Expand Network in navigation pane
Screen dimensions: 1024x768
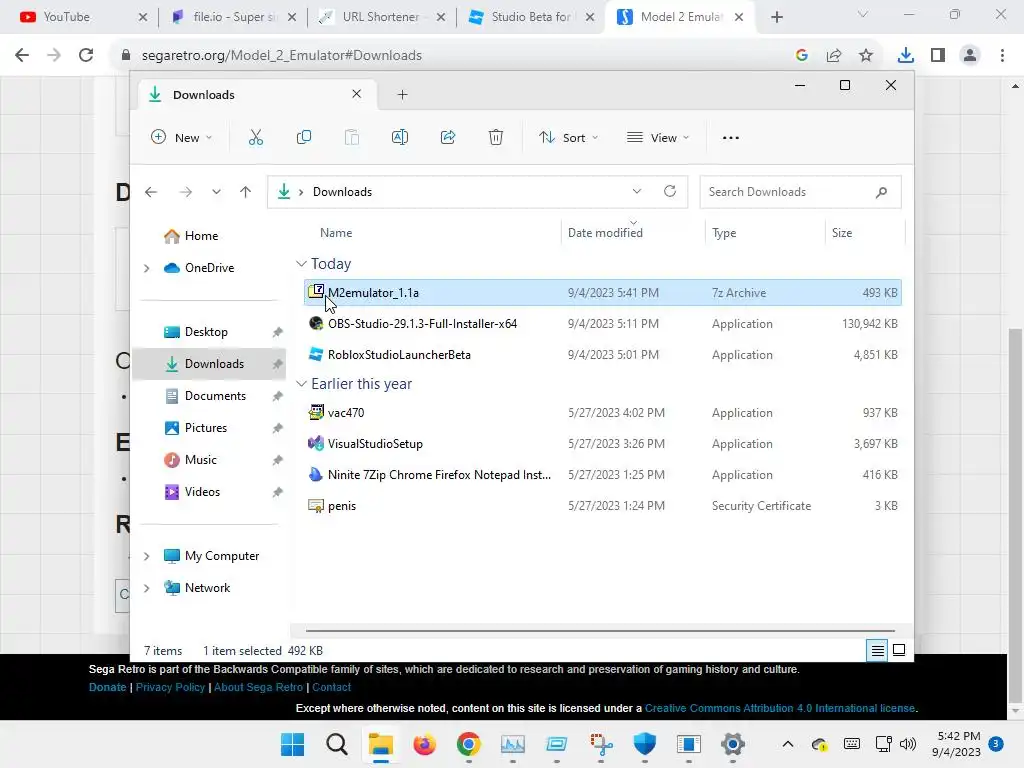(x=146, y=588)
